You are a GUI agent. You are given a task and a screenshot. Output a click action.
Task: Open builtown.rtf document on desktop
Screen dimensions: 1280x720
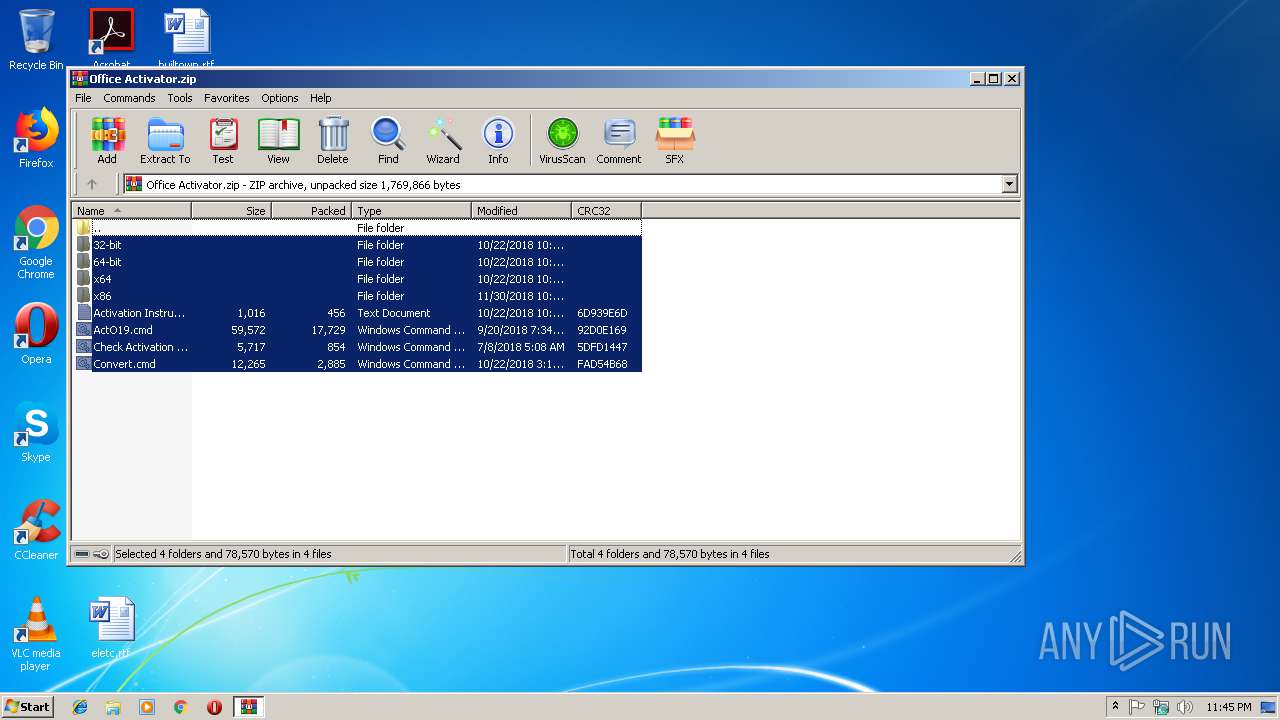pyautogui.click(x=186, y=38)
